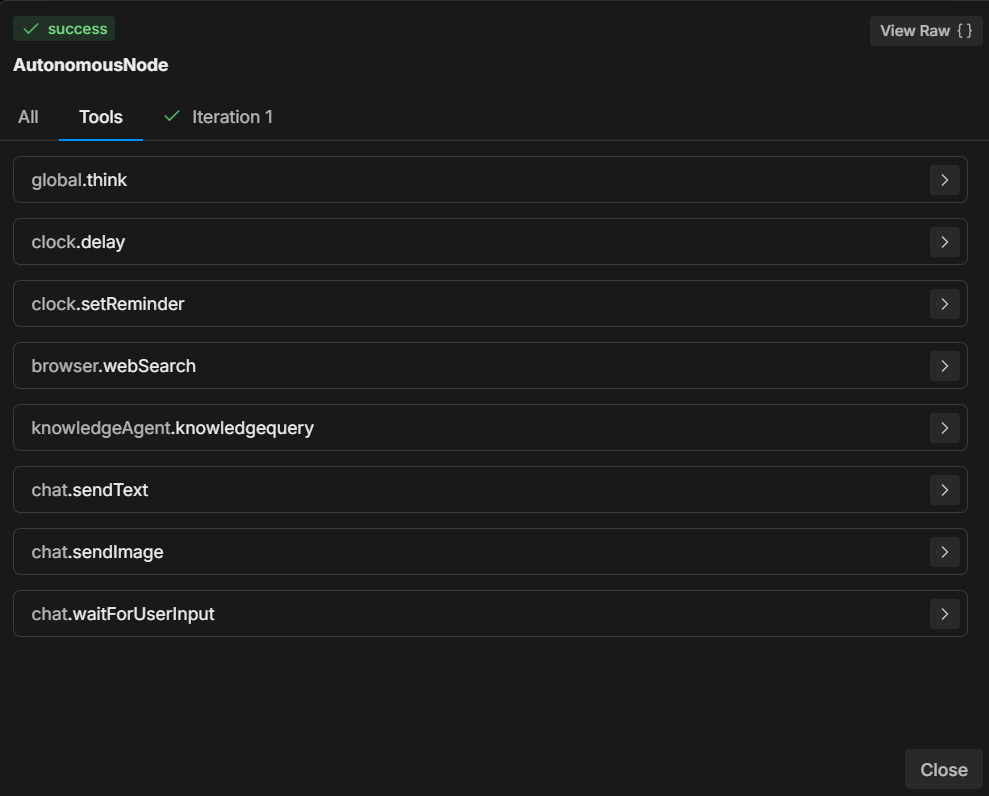The width and height of the screenshot is (989, 796).
Task: Expand the browser.webSearch chevron arrow
Action: [x=944, y=366]
